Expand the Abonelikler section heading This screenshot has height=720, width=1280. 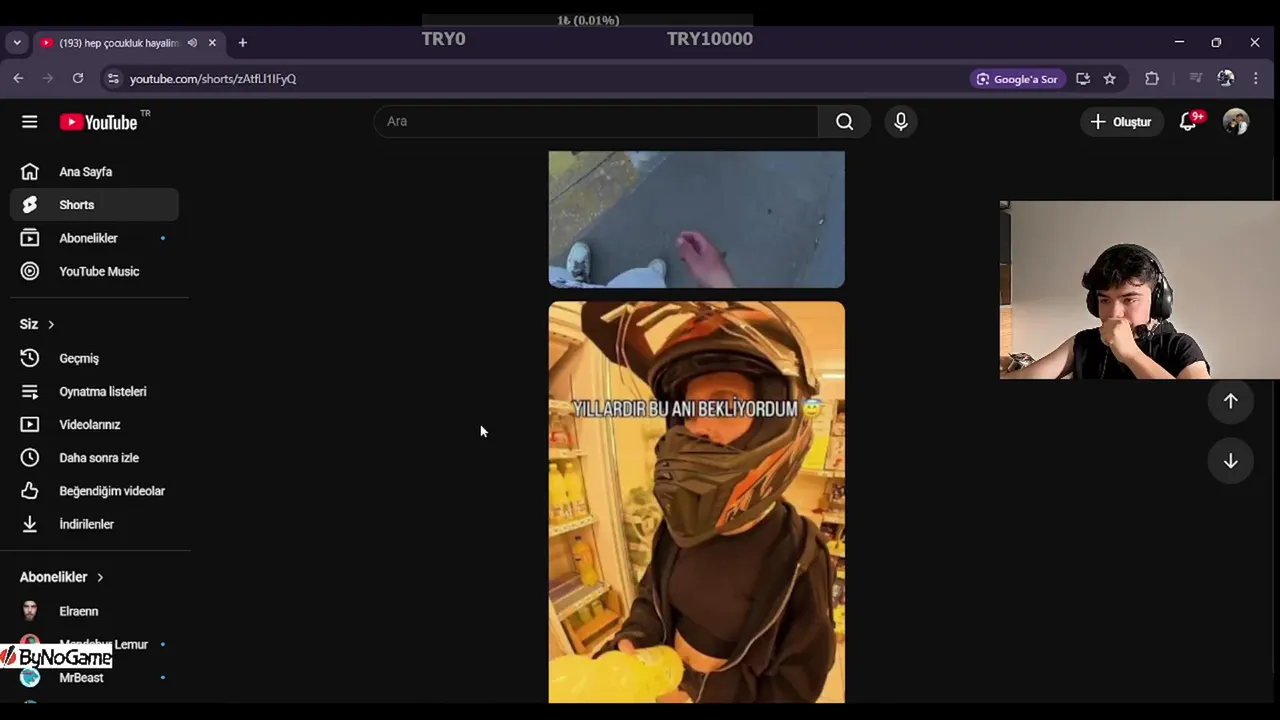[62, 577]
